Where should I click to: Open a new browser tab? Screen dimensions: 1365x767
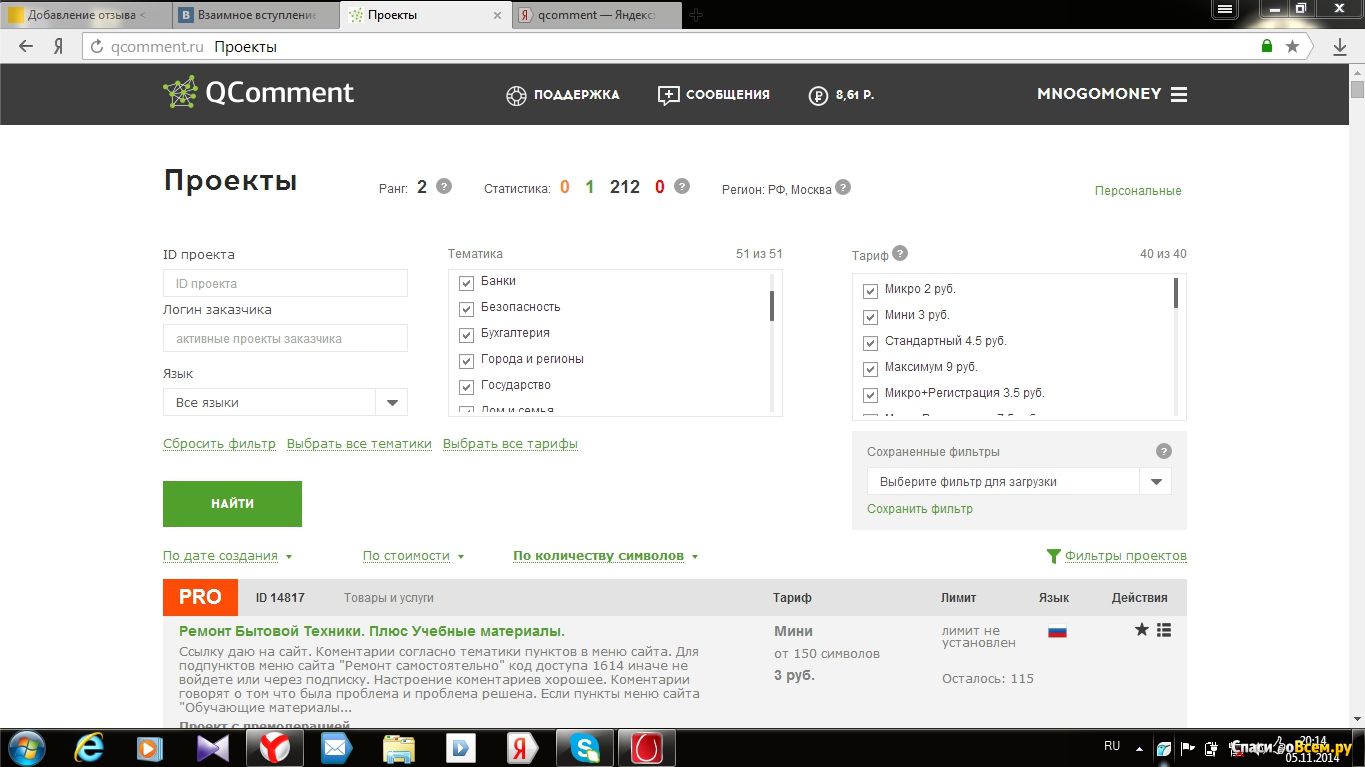coord(697,15)
